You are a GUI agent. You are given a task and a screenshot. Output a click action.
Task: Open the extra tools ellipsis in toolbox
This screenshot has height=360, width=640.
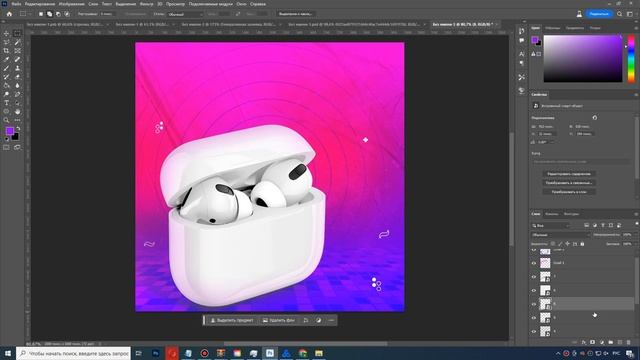[x=17, y=120]
